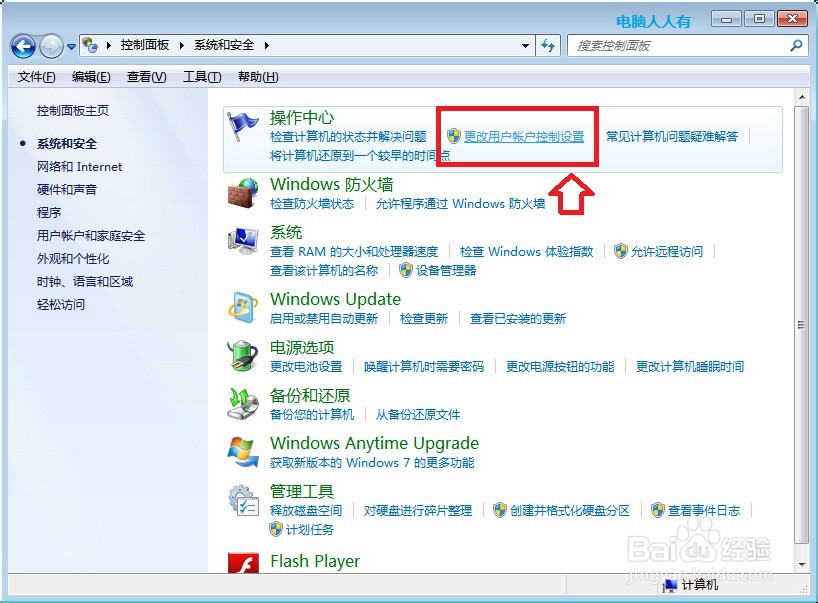This screenshot has height=603, width=818.
Task: Open the 电源选项 heading link
Action: tap(302, 347)
